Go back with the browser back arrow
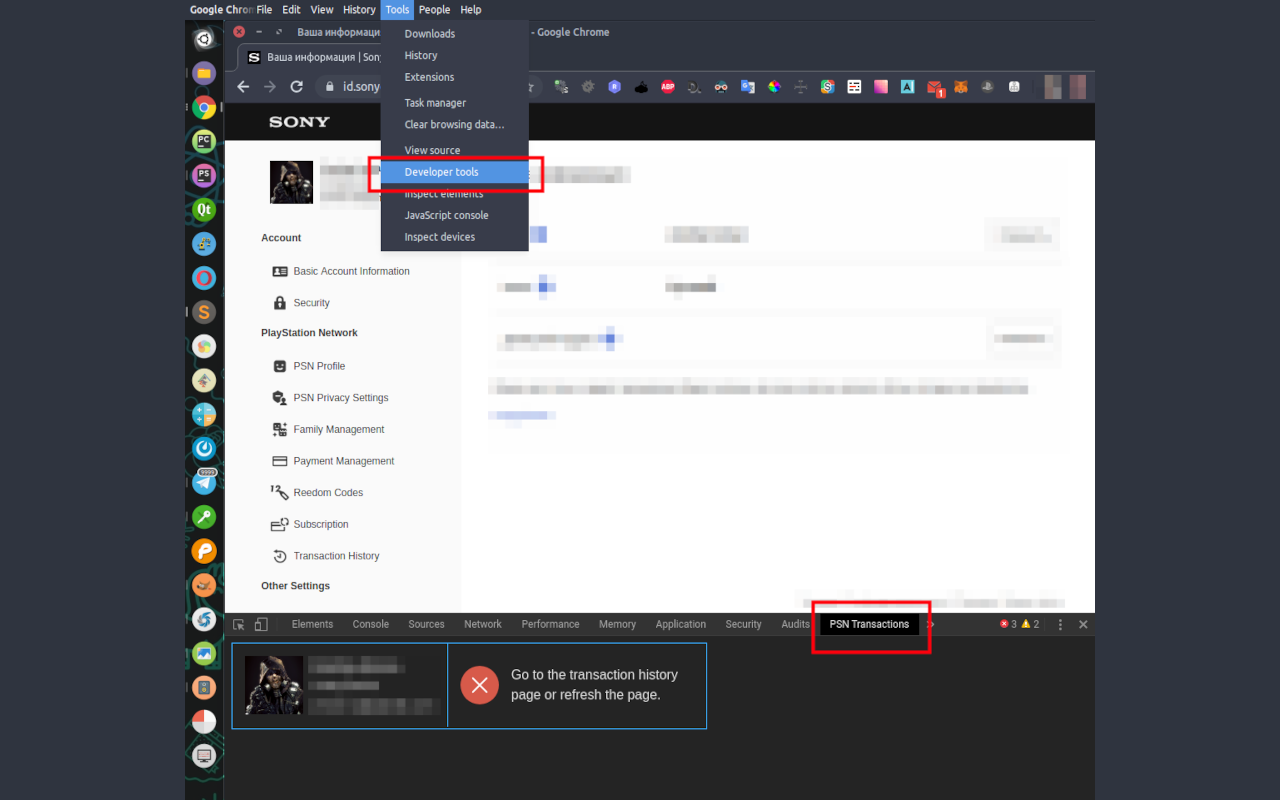This screenshot has width=1280, height=800. point(243,87)
